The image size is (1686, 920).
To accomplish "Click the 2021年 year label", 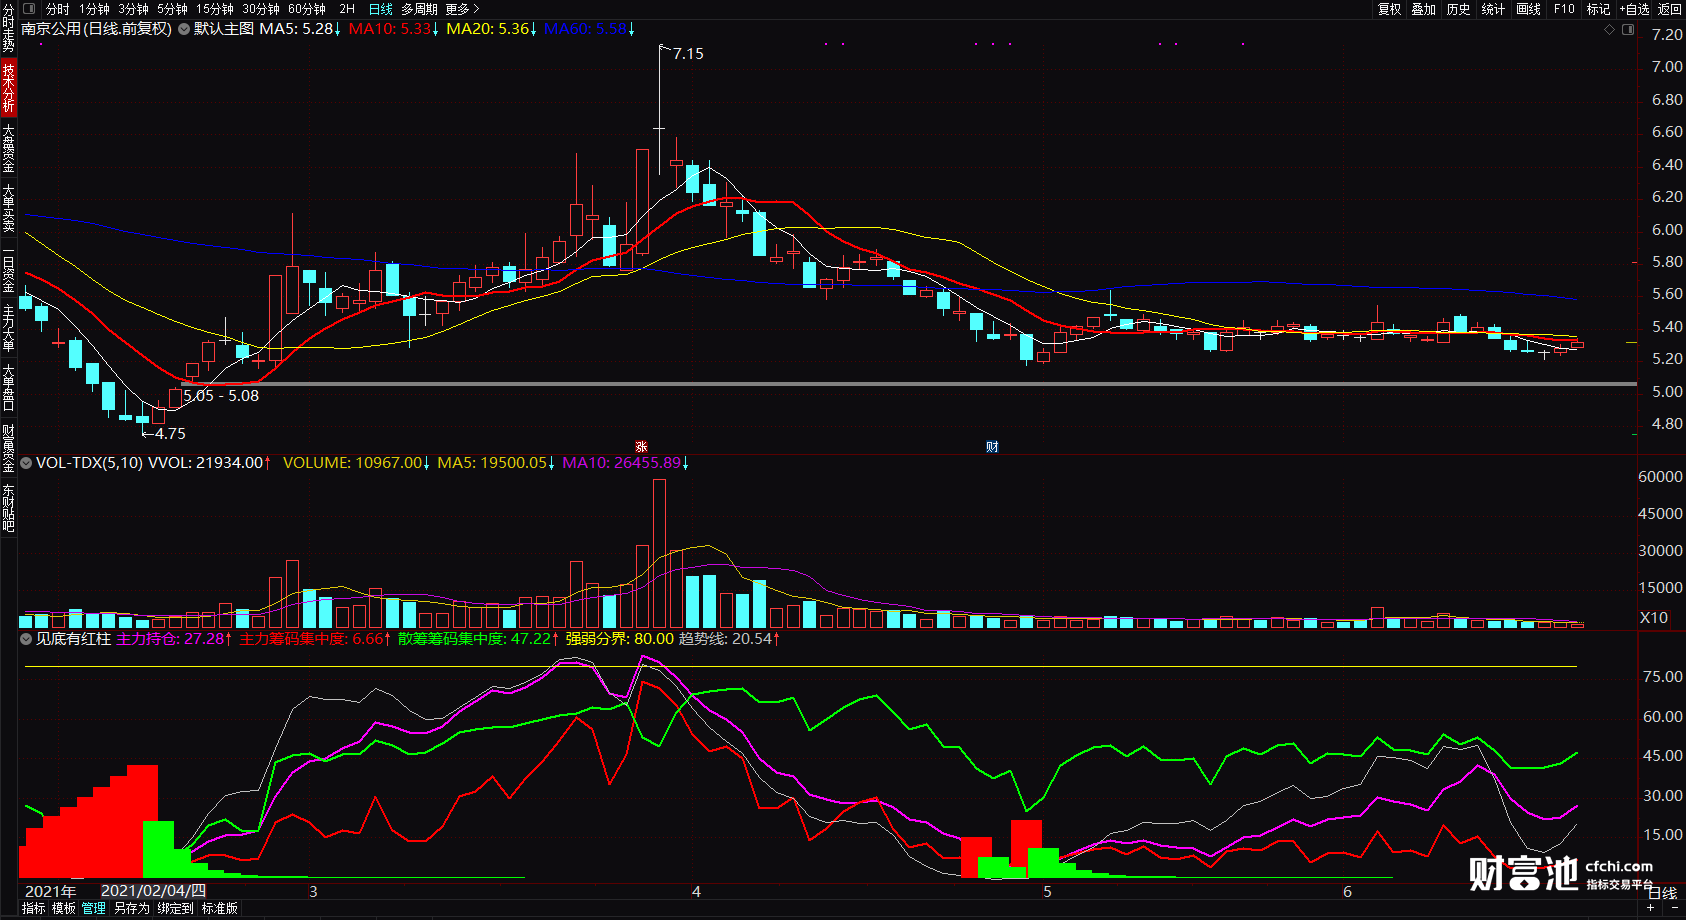I will (x=50, y=891).
